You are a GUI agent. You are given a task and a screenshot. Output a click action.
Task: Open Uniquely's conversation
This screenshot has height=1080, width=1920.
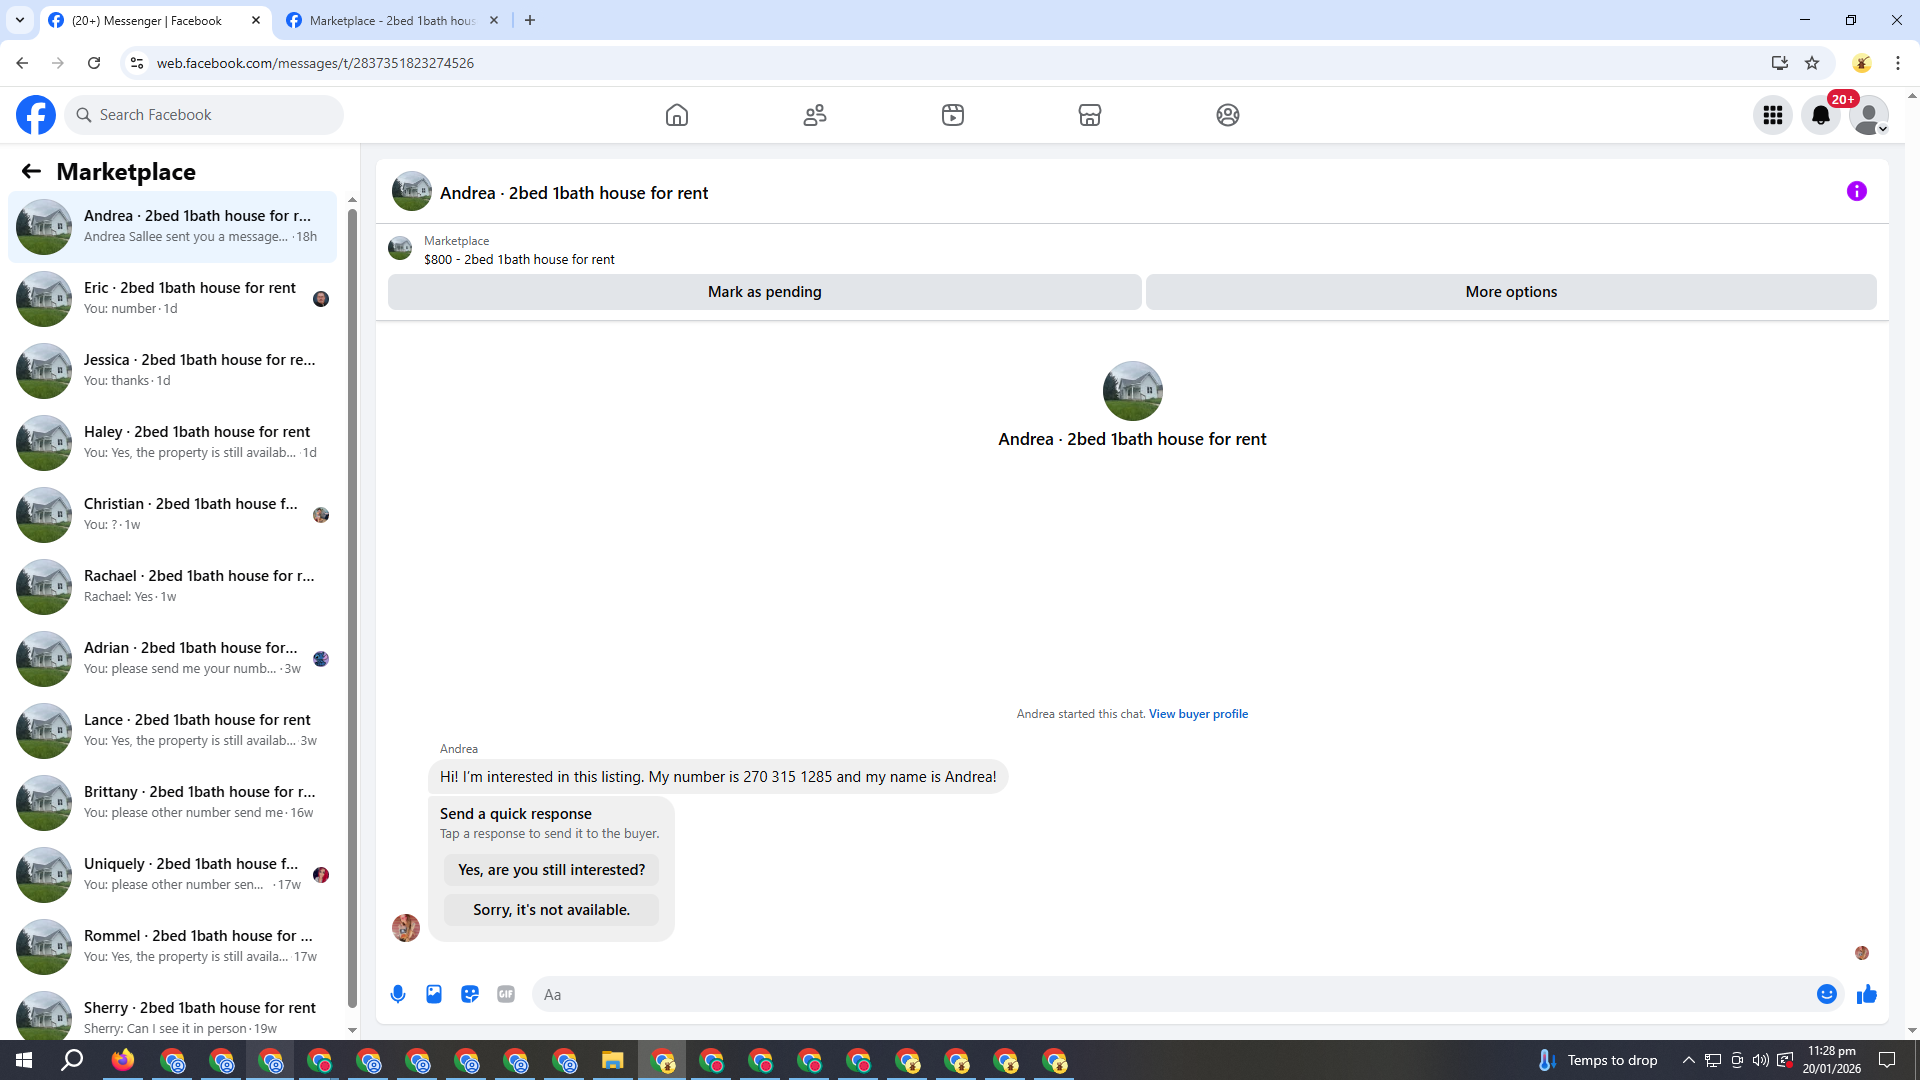(x=172, y=874)
